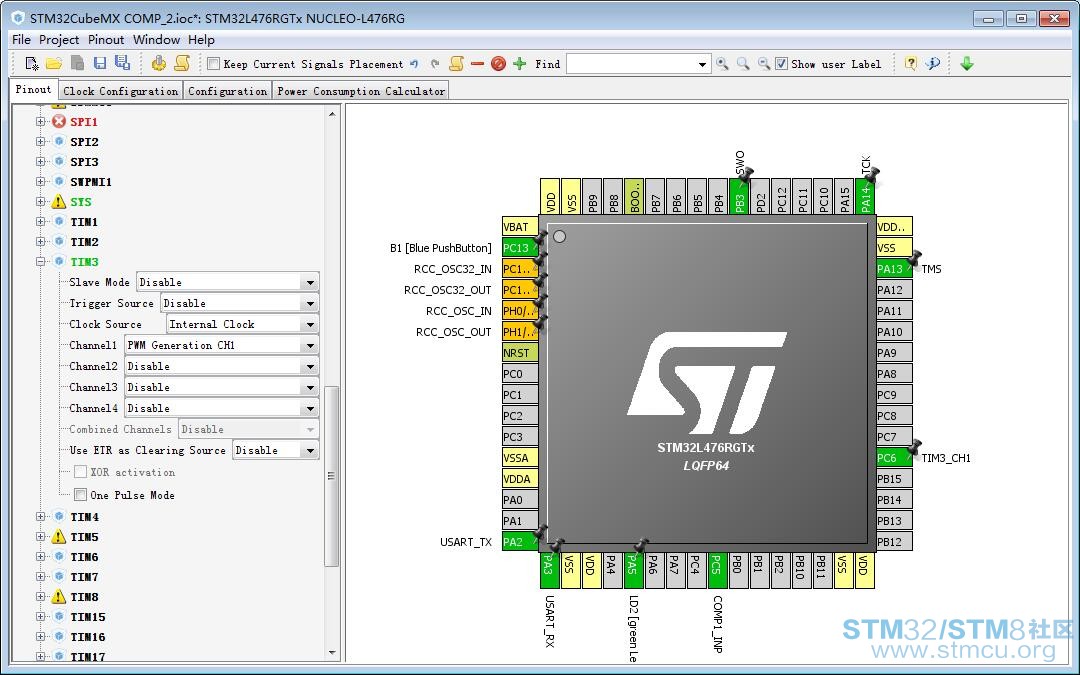
Task: Click the green PC13 pin on chip
Action: coord(520,248)
